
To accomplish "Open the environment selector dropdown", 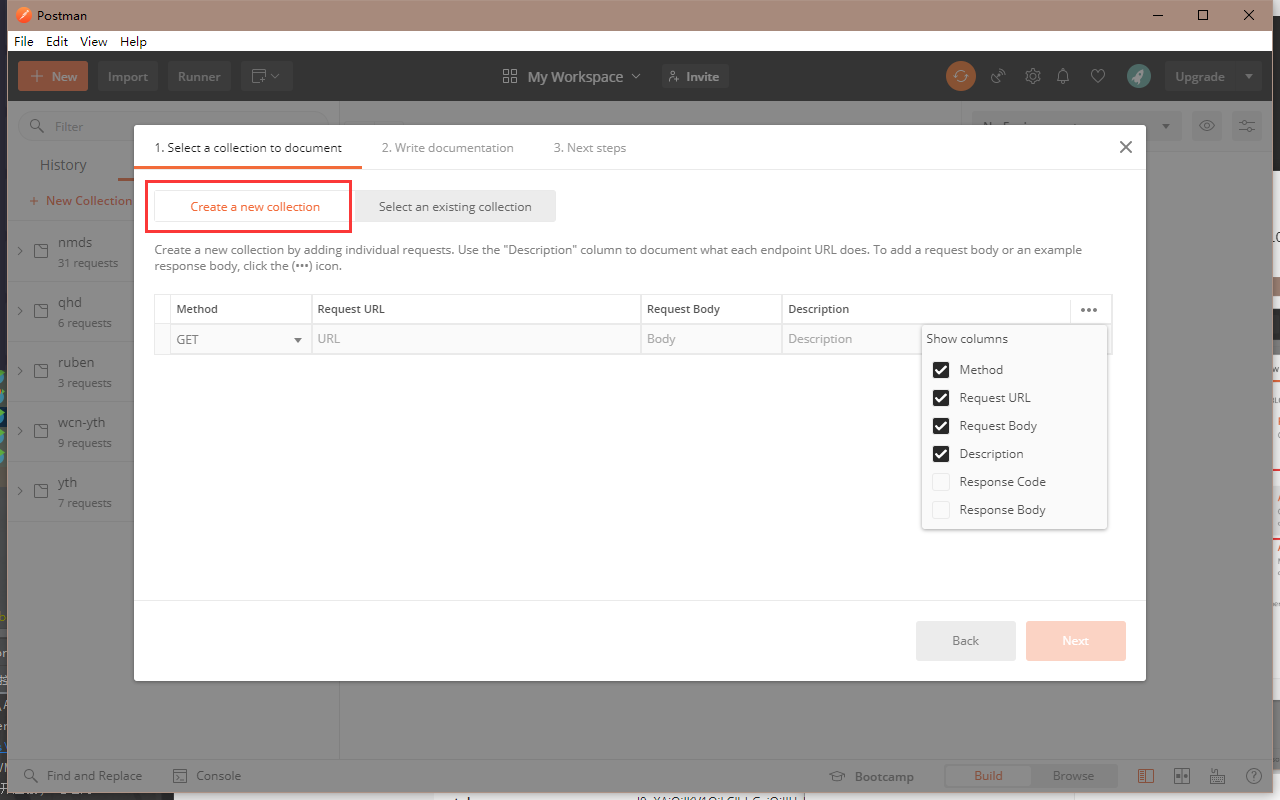I will [x=1077, y=126].
